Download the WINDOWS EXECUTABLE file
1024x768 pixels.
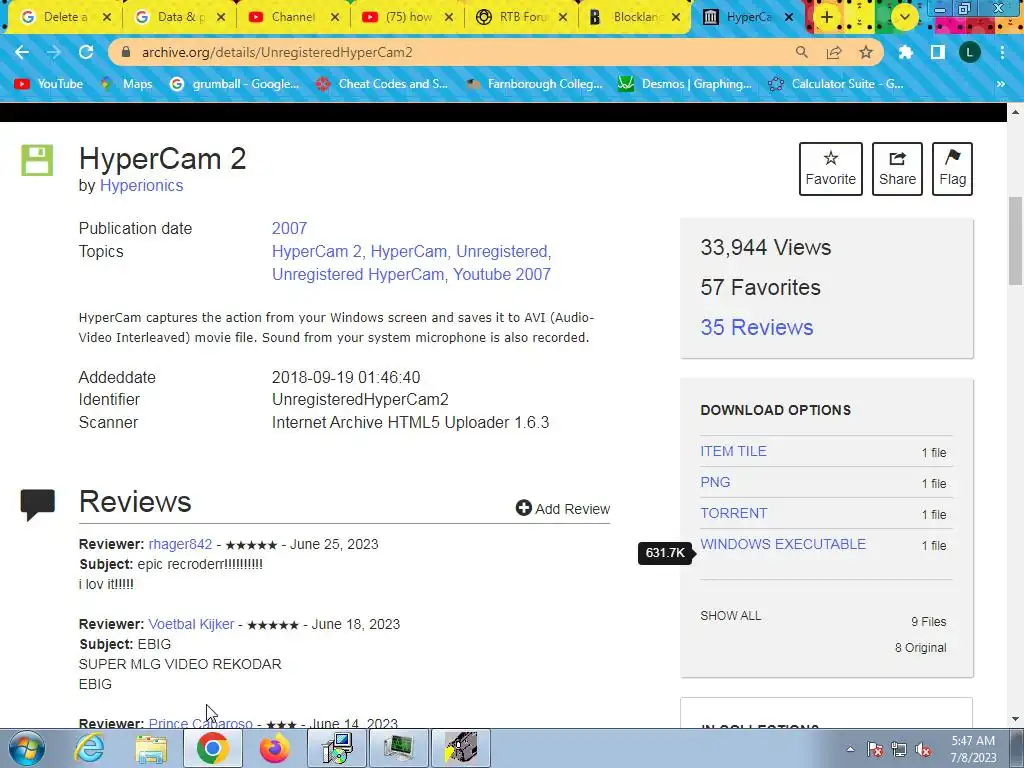click(783, 544)
